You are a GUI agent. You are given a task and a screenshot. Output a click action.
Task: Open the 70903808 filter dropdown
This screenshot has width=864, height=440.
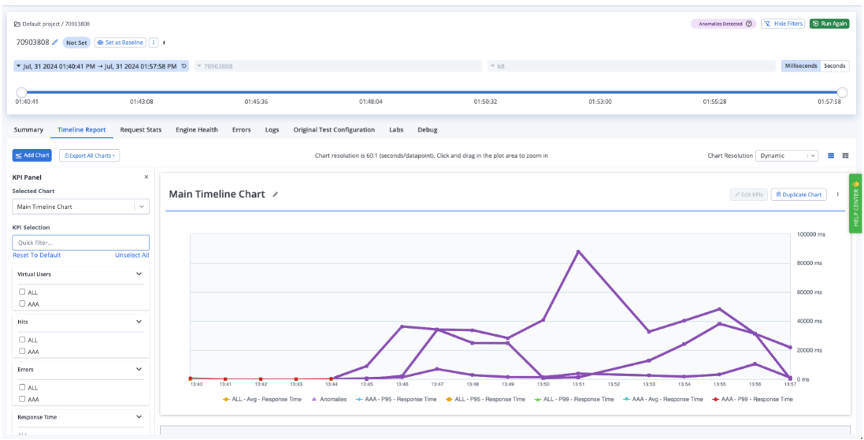(x=336, y=66)
